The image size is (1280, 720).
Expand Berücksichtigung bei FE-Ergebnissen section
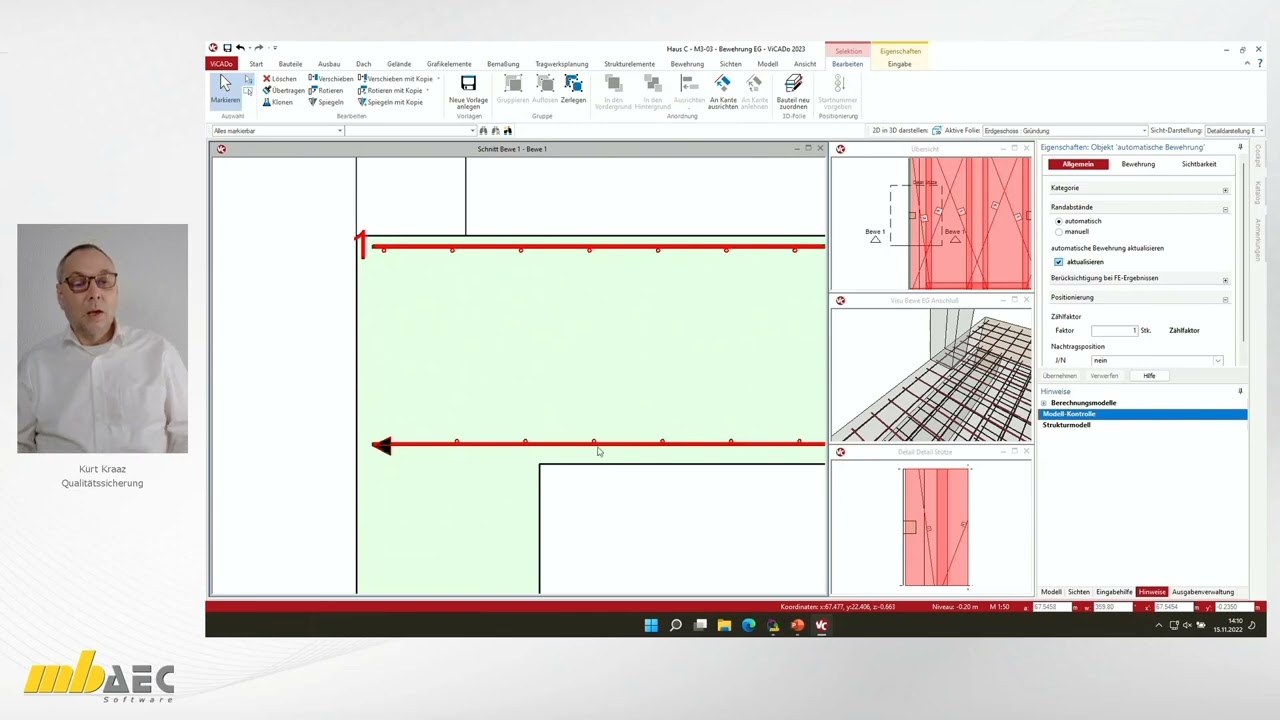(1225, 280)
